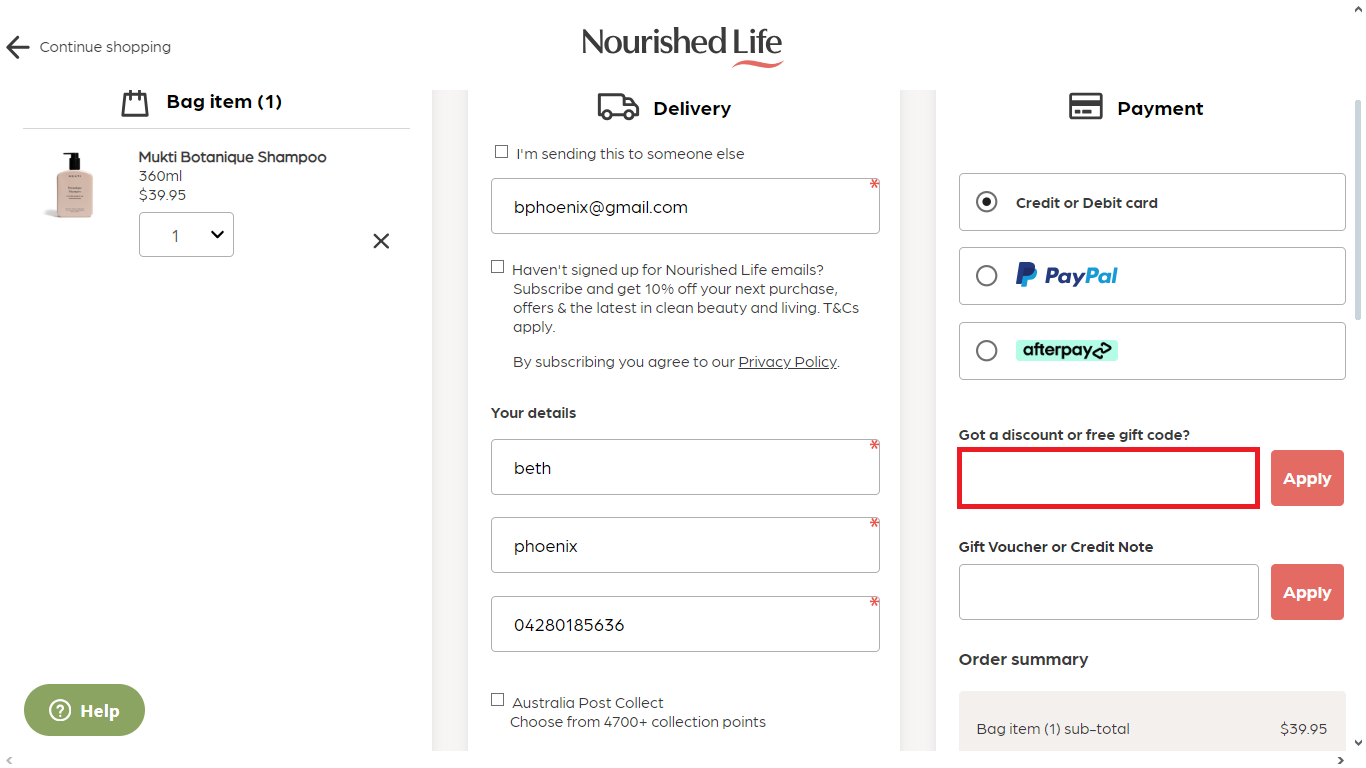Click the Continue shopping link
This screenshot has width=1366, height=768.
(x=104, y=46)
